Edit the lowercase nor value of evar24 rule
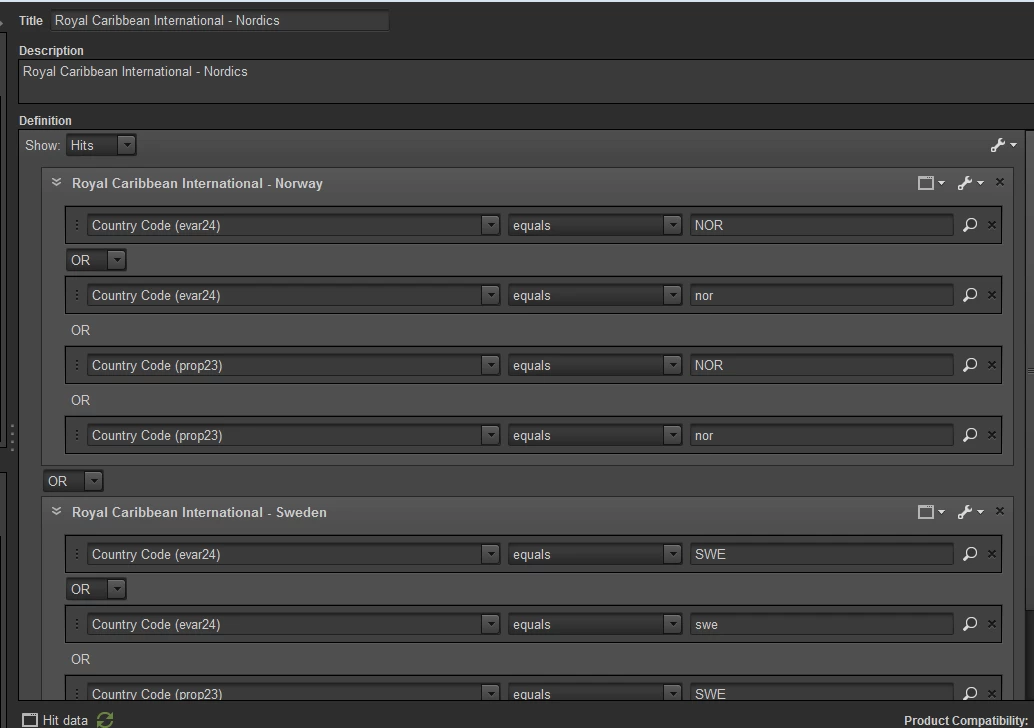Screen dimensions: 1034x728 (x=821, y=295)
